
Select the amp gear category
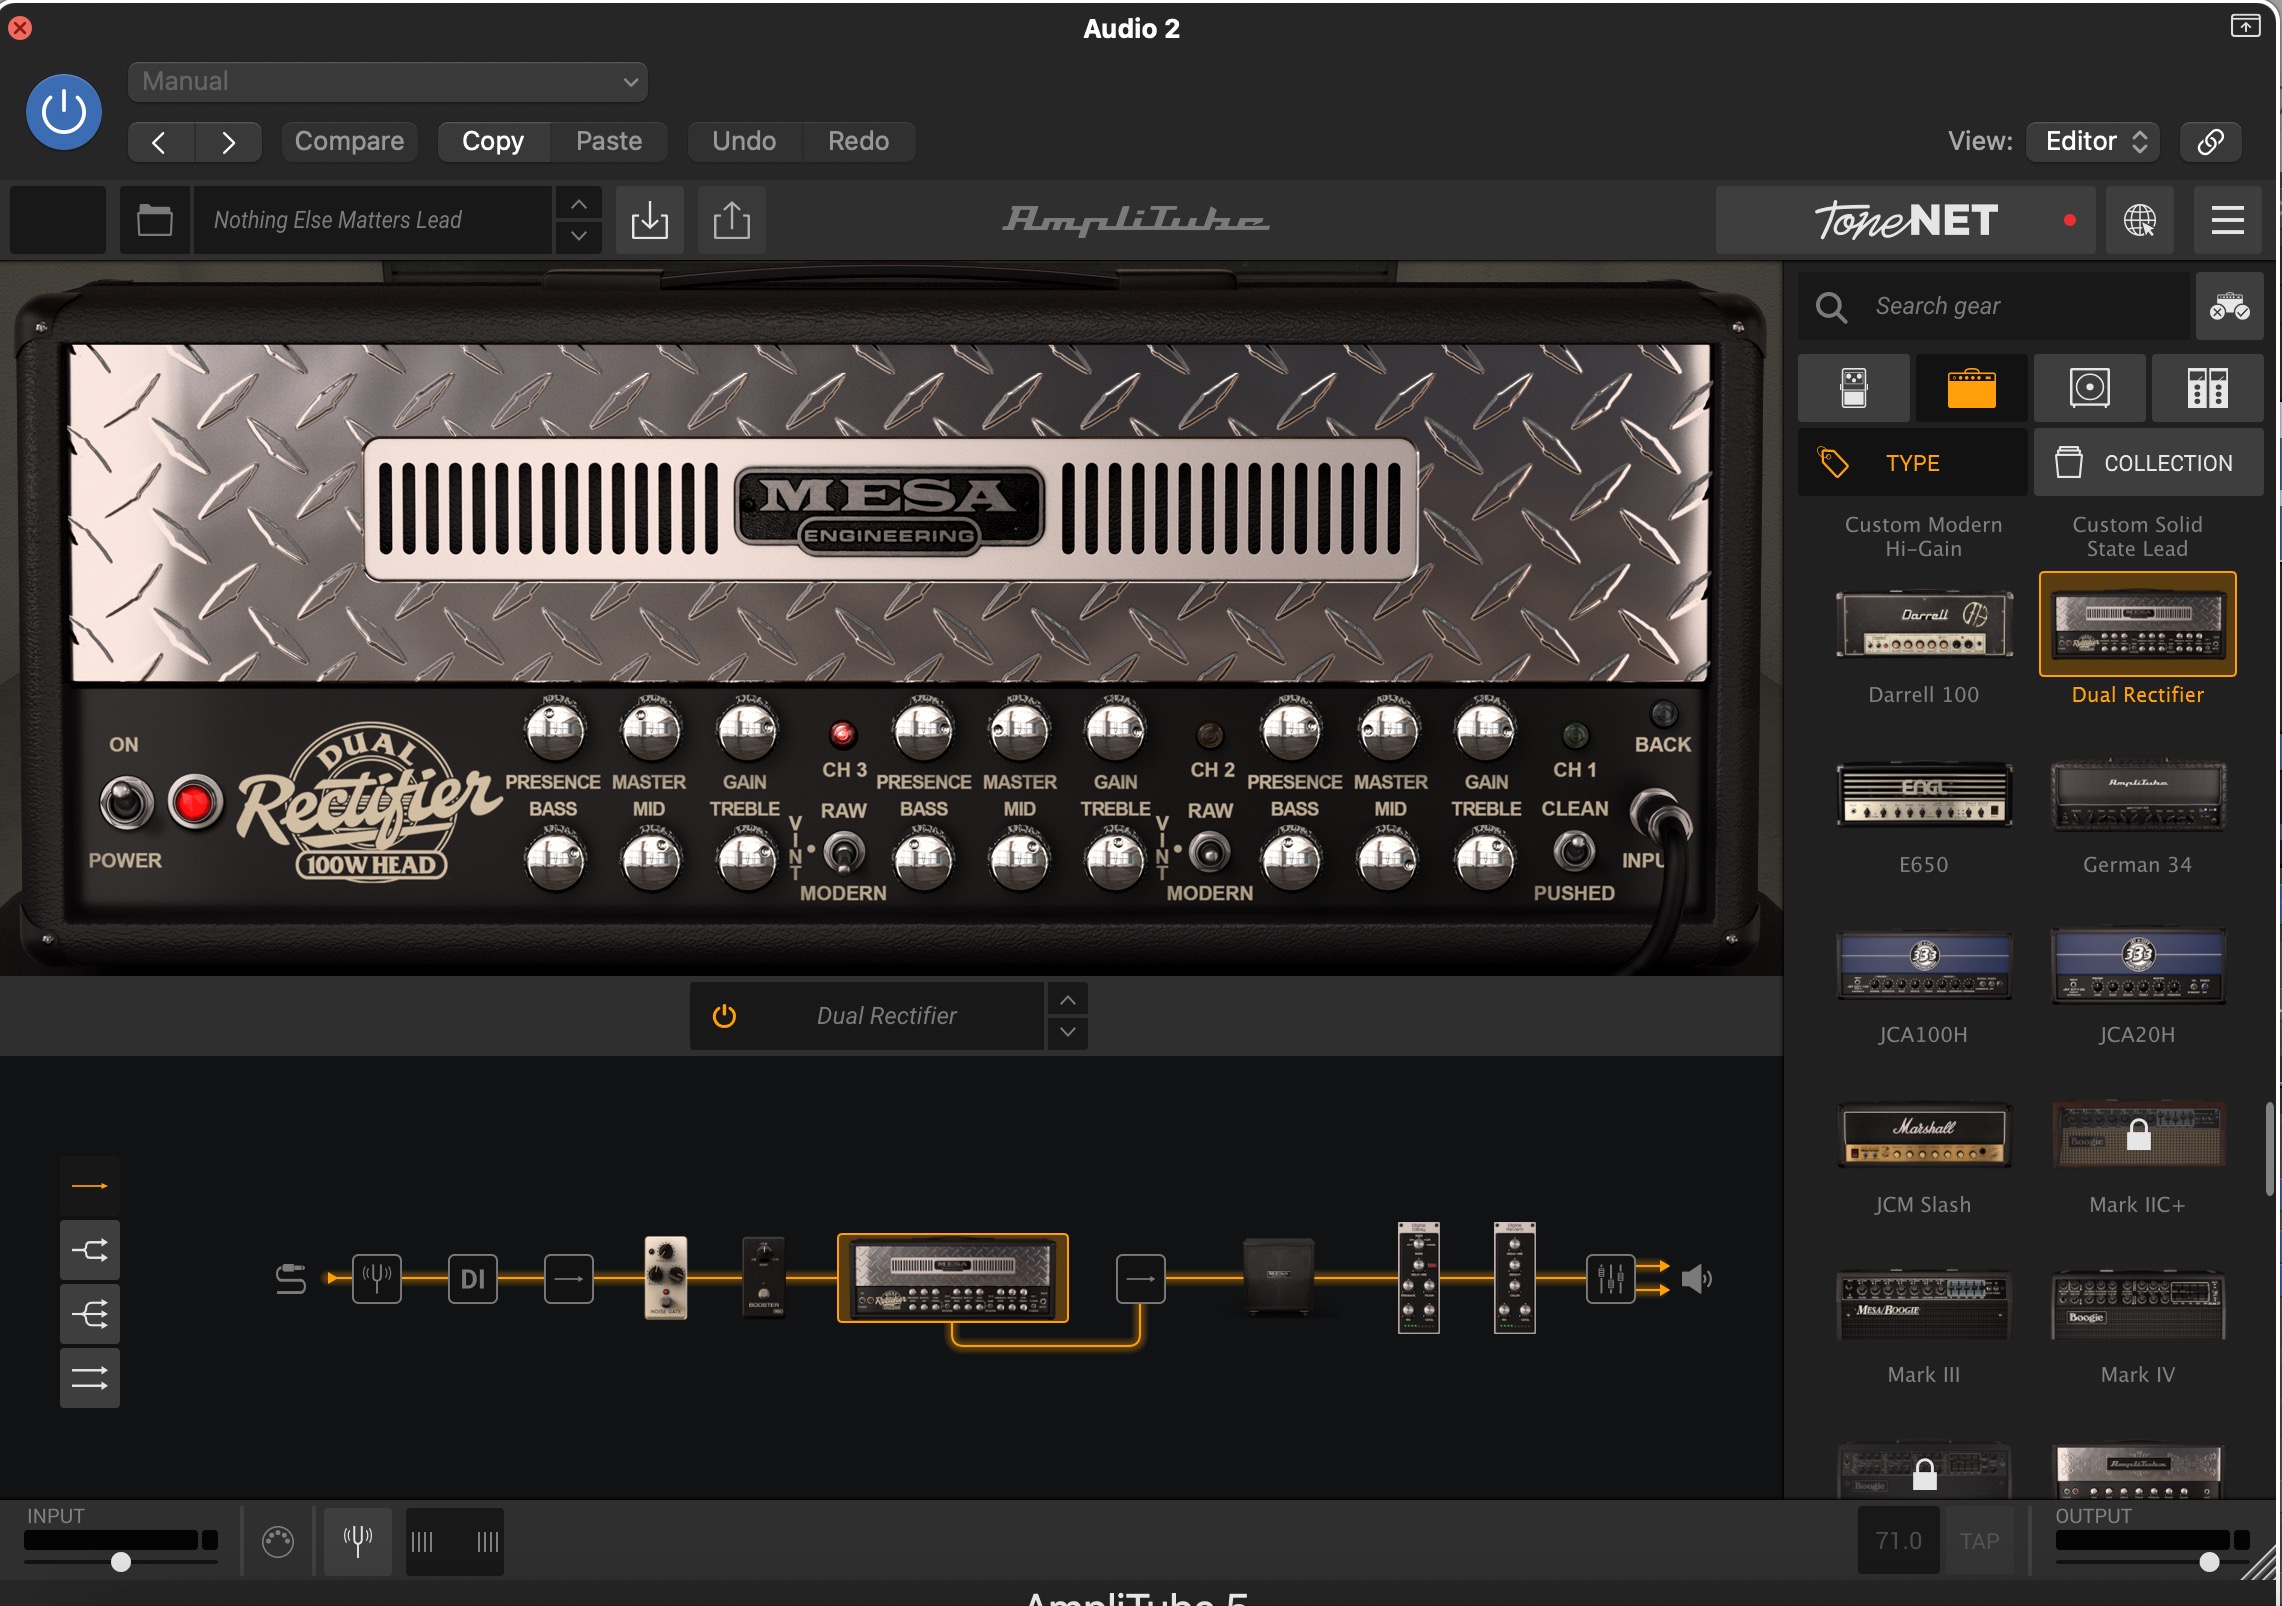coord(1971,388)
